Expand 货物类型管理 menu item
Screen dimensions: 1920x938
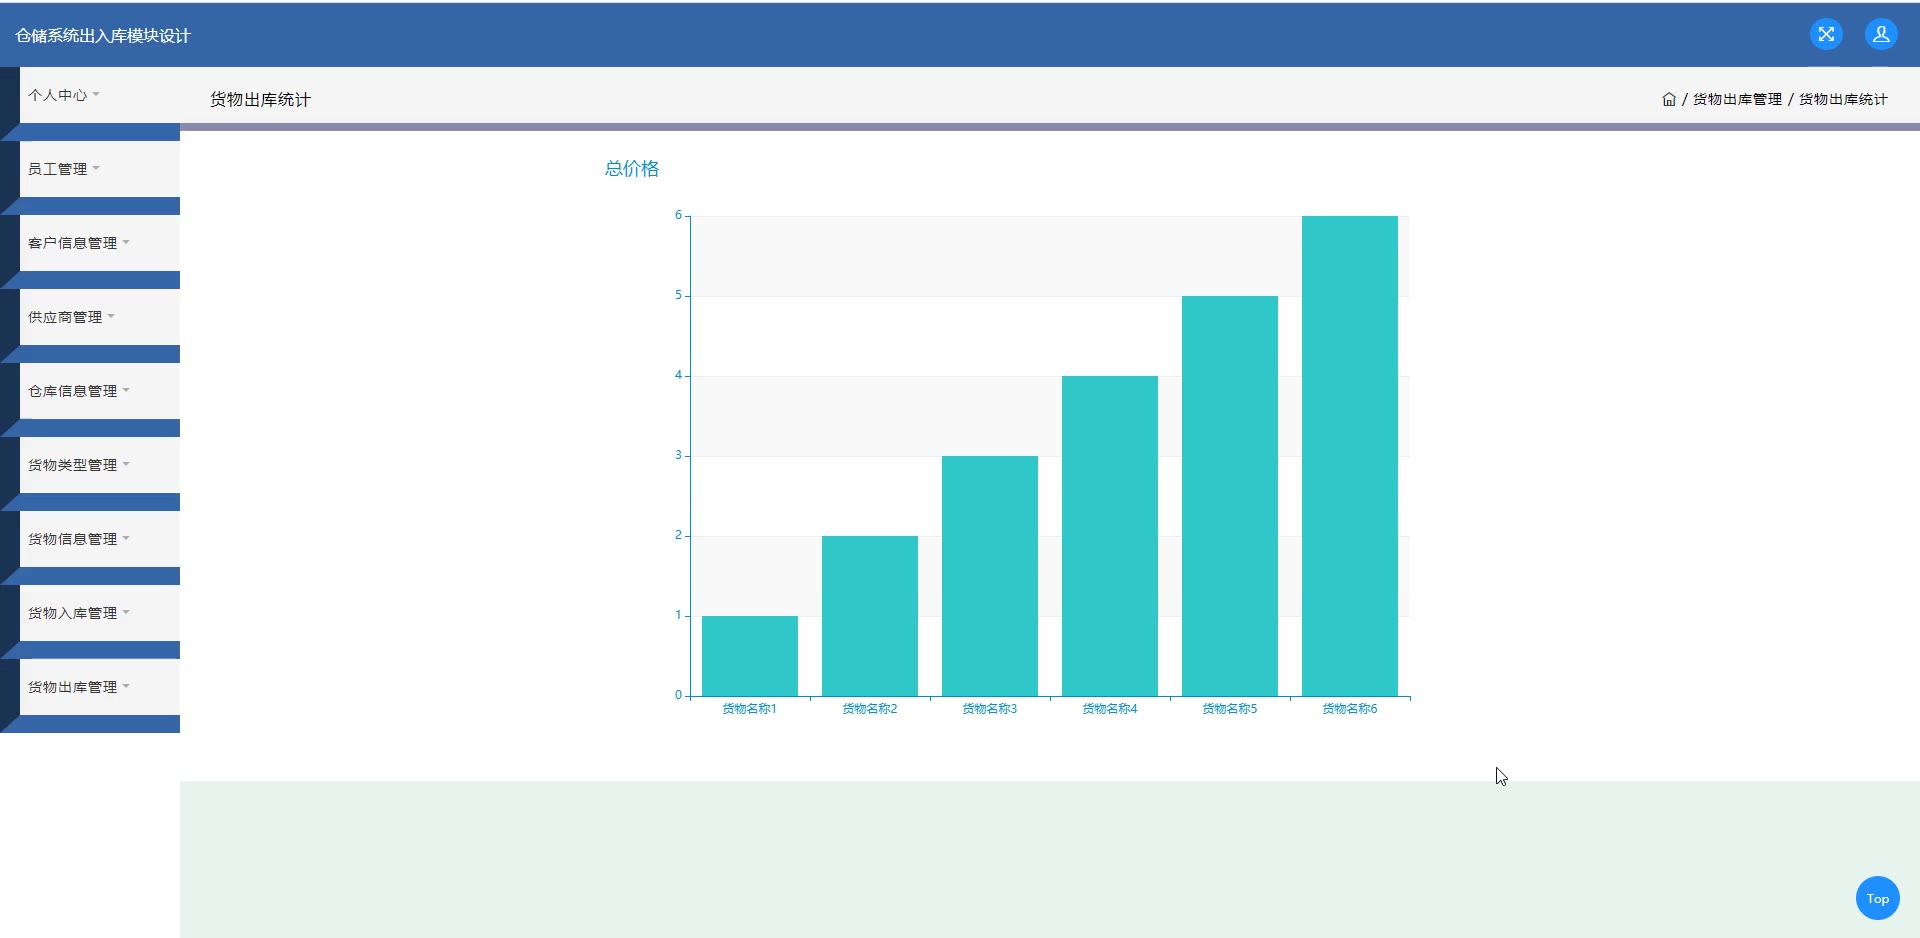pos(78,465)
